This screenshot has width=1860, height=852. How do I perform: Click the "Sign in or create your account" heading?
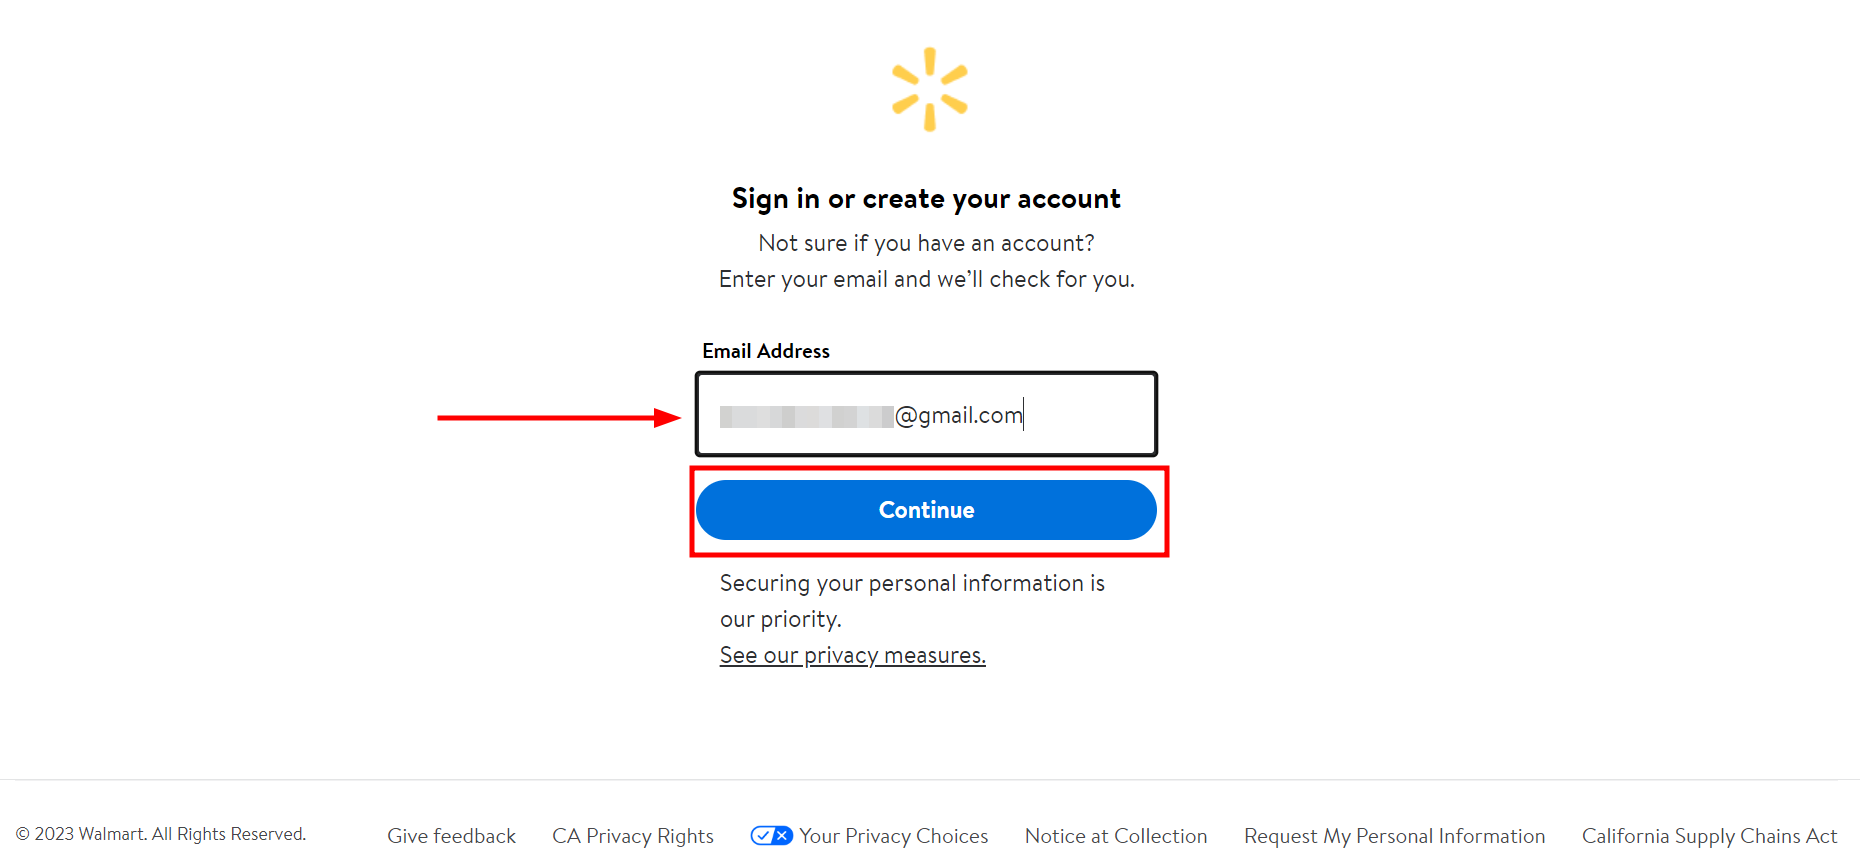point(926,198)
